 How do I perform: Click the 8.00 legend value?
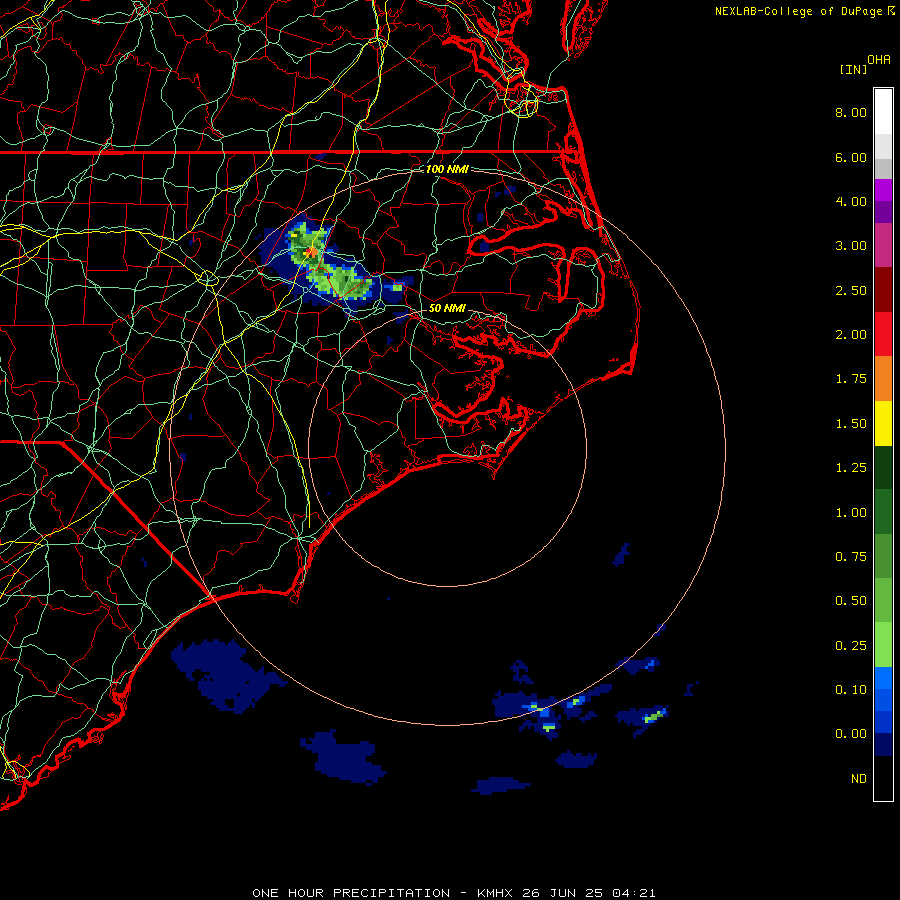(851, 112)
